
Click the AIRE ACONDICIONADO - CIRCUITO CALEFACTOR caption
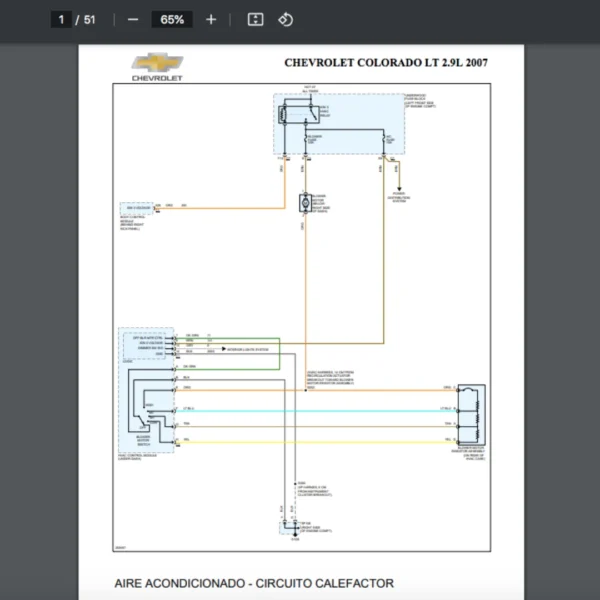254,583
